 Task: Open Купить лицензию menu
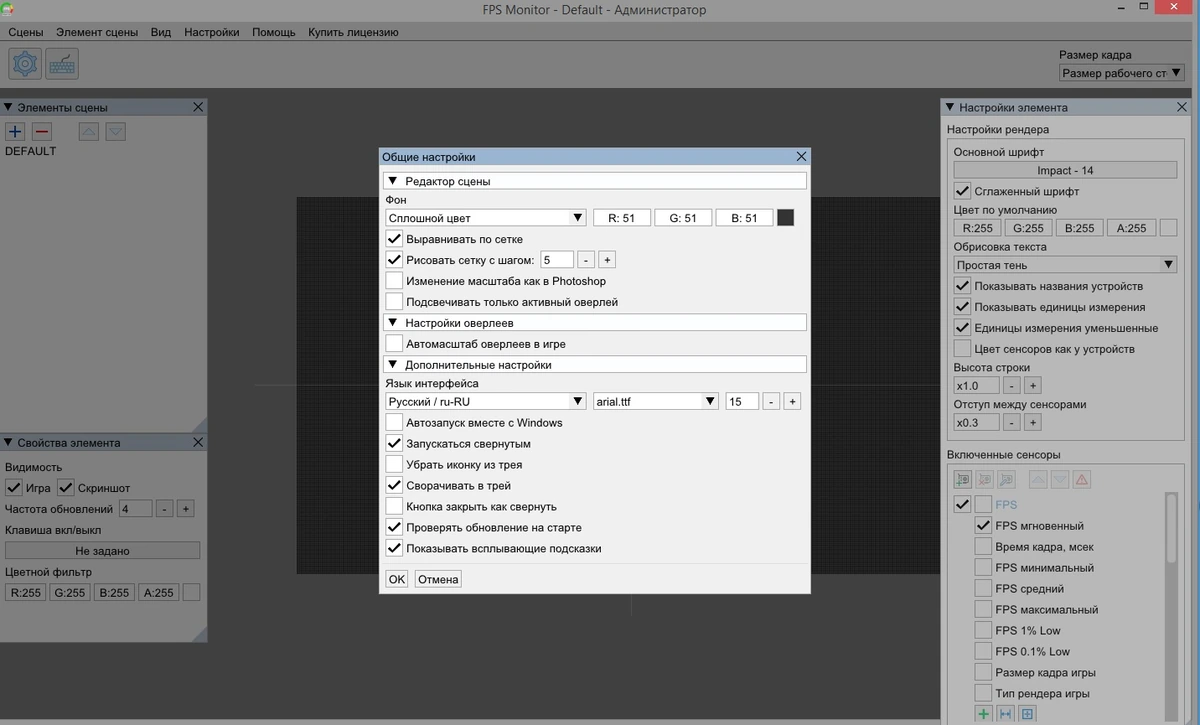(x=353, y=32)
